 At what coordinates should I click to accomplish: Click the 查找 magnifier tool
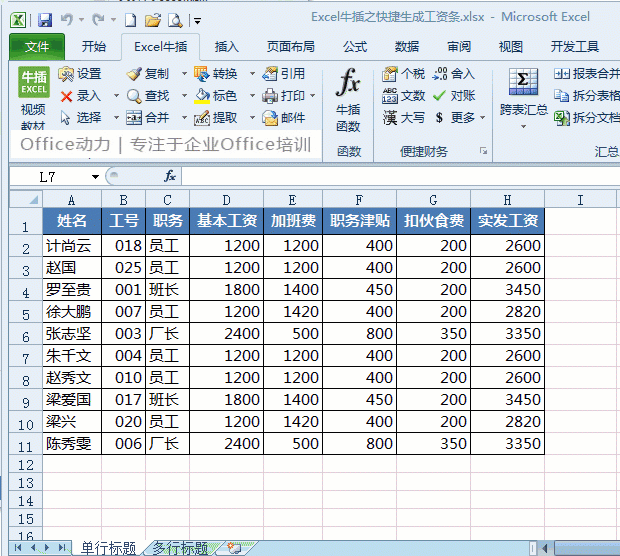point(148,96)
